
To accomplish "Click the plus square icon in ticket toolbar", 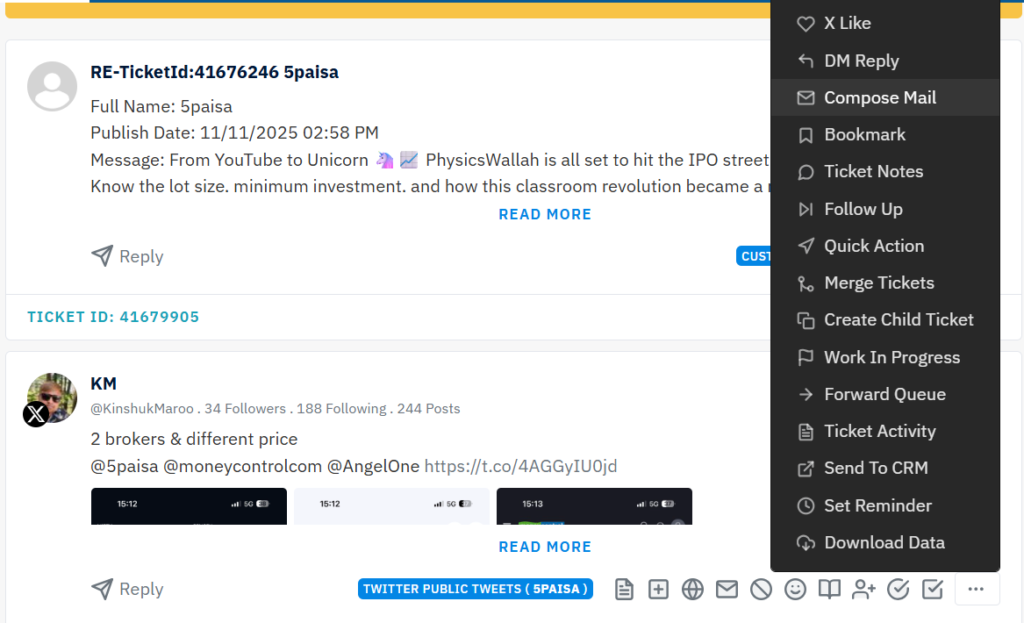I will point(658,590).
